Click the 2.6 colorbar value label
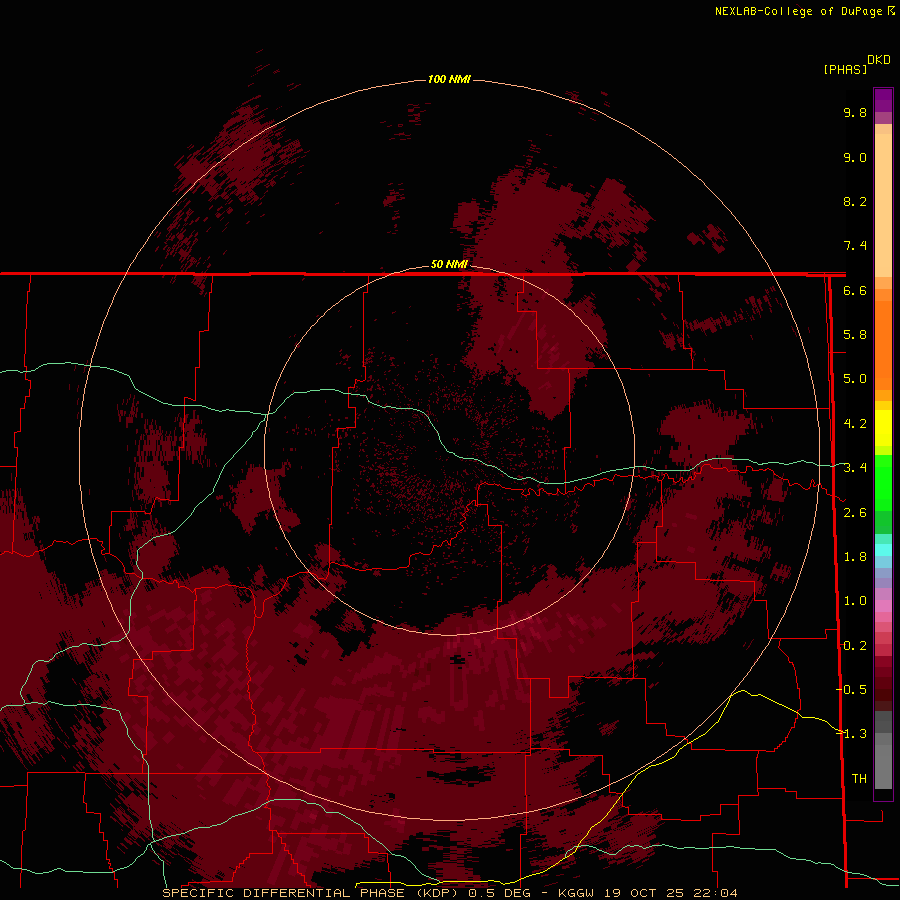 click(x=855, y=513)
